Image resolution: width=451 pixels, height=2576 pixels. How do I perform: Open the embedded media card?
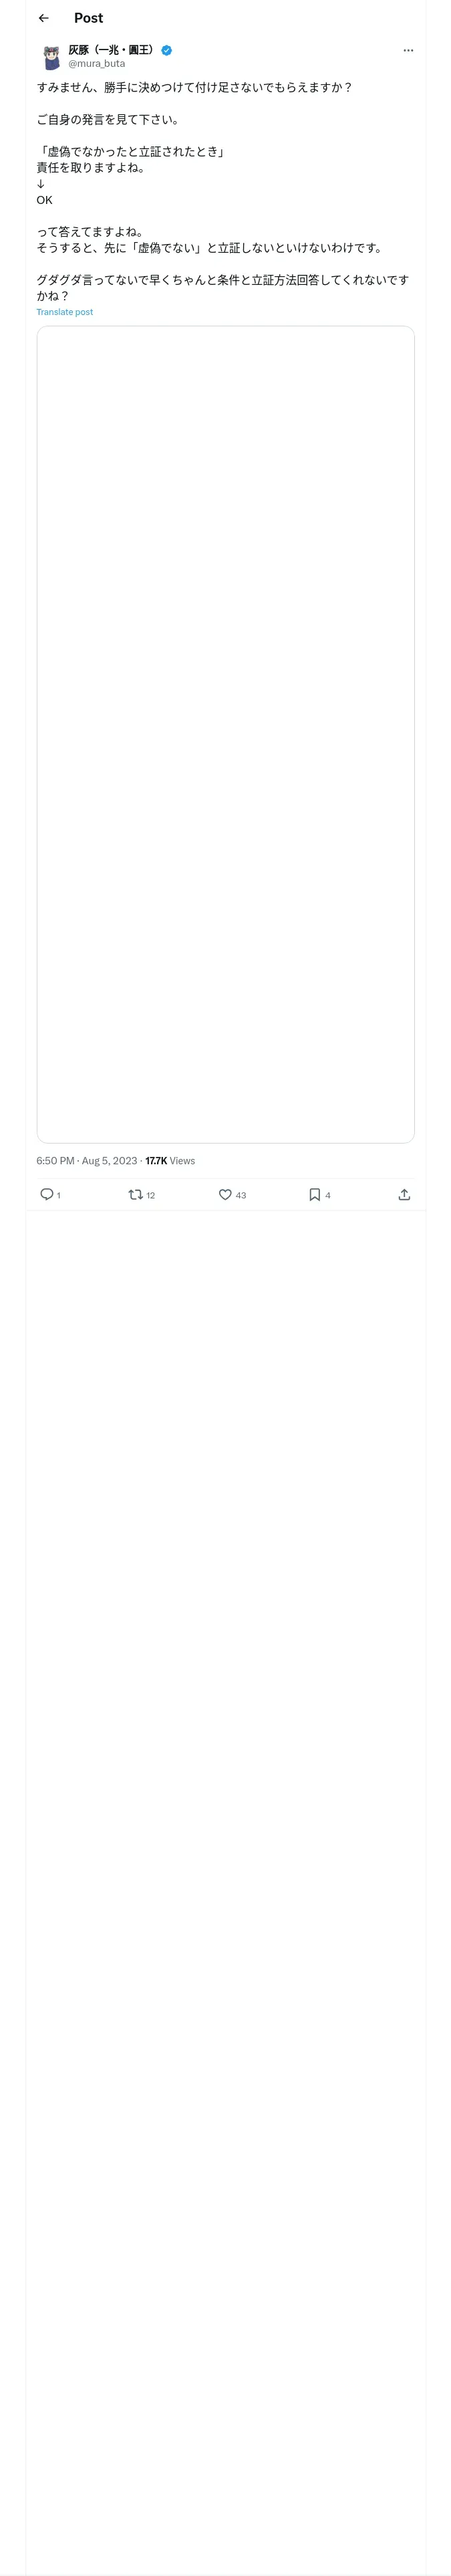(225, 734)
